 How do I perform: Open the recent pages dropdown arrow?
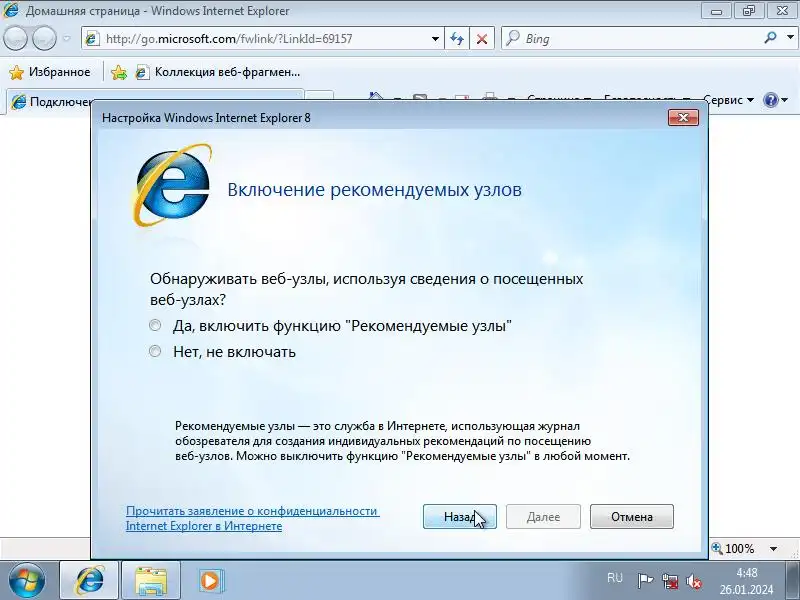point(67,38)
